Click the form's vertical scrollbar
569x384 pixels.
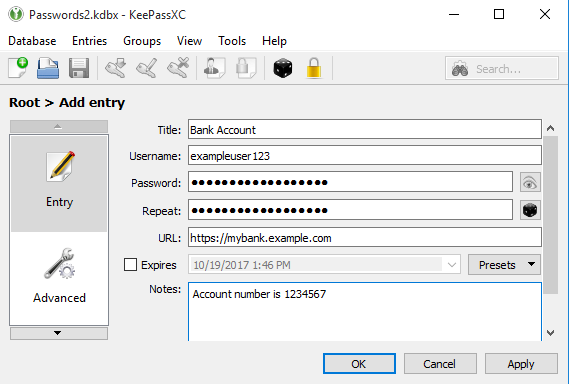pyautogui.click(x=550, y=215)
